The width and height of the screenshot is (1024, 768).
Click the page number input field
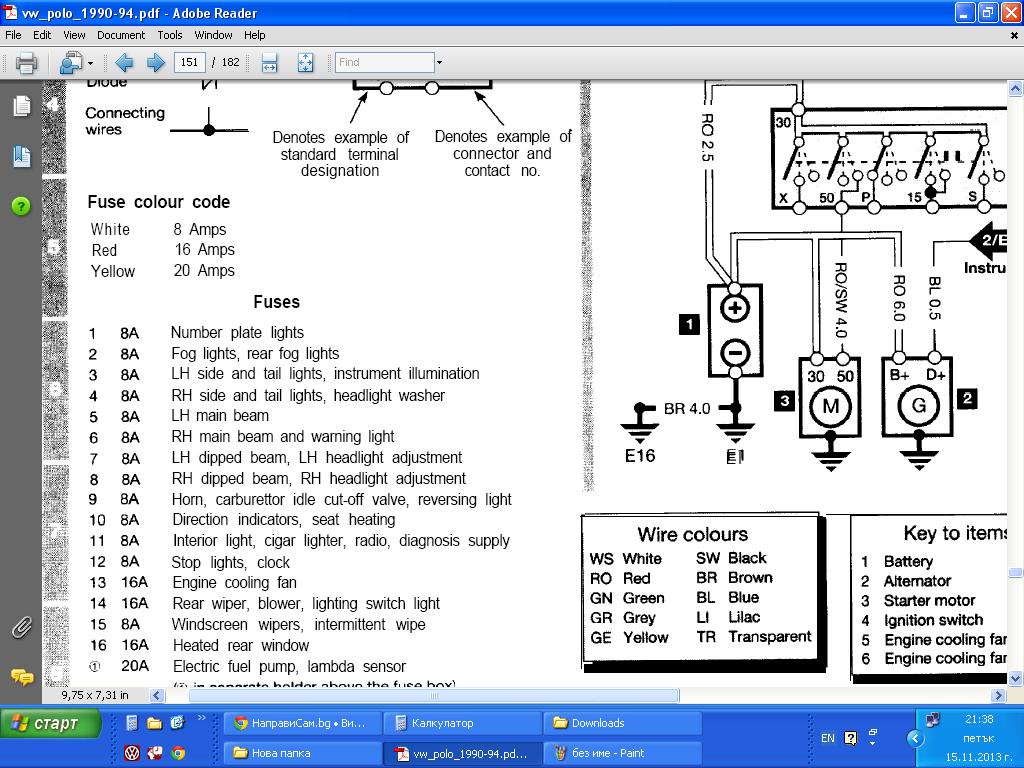(189, 63)
